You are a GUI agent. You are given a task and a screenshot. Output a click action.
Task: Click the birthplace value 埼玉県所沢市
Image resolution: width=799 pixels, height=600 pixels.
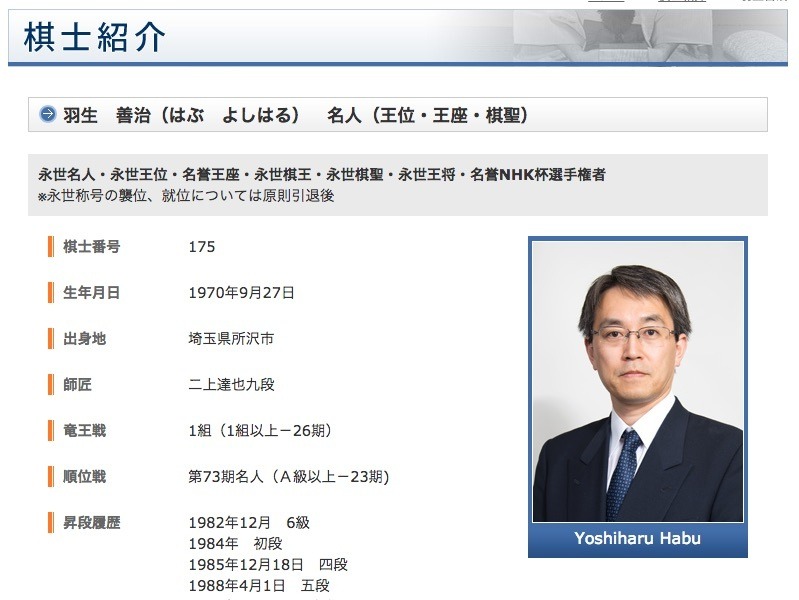230,339
